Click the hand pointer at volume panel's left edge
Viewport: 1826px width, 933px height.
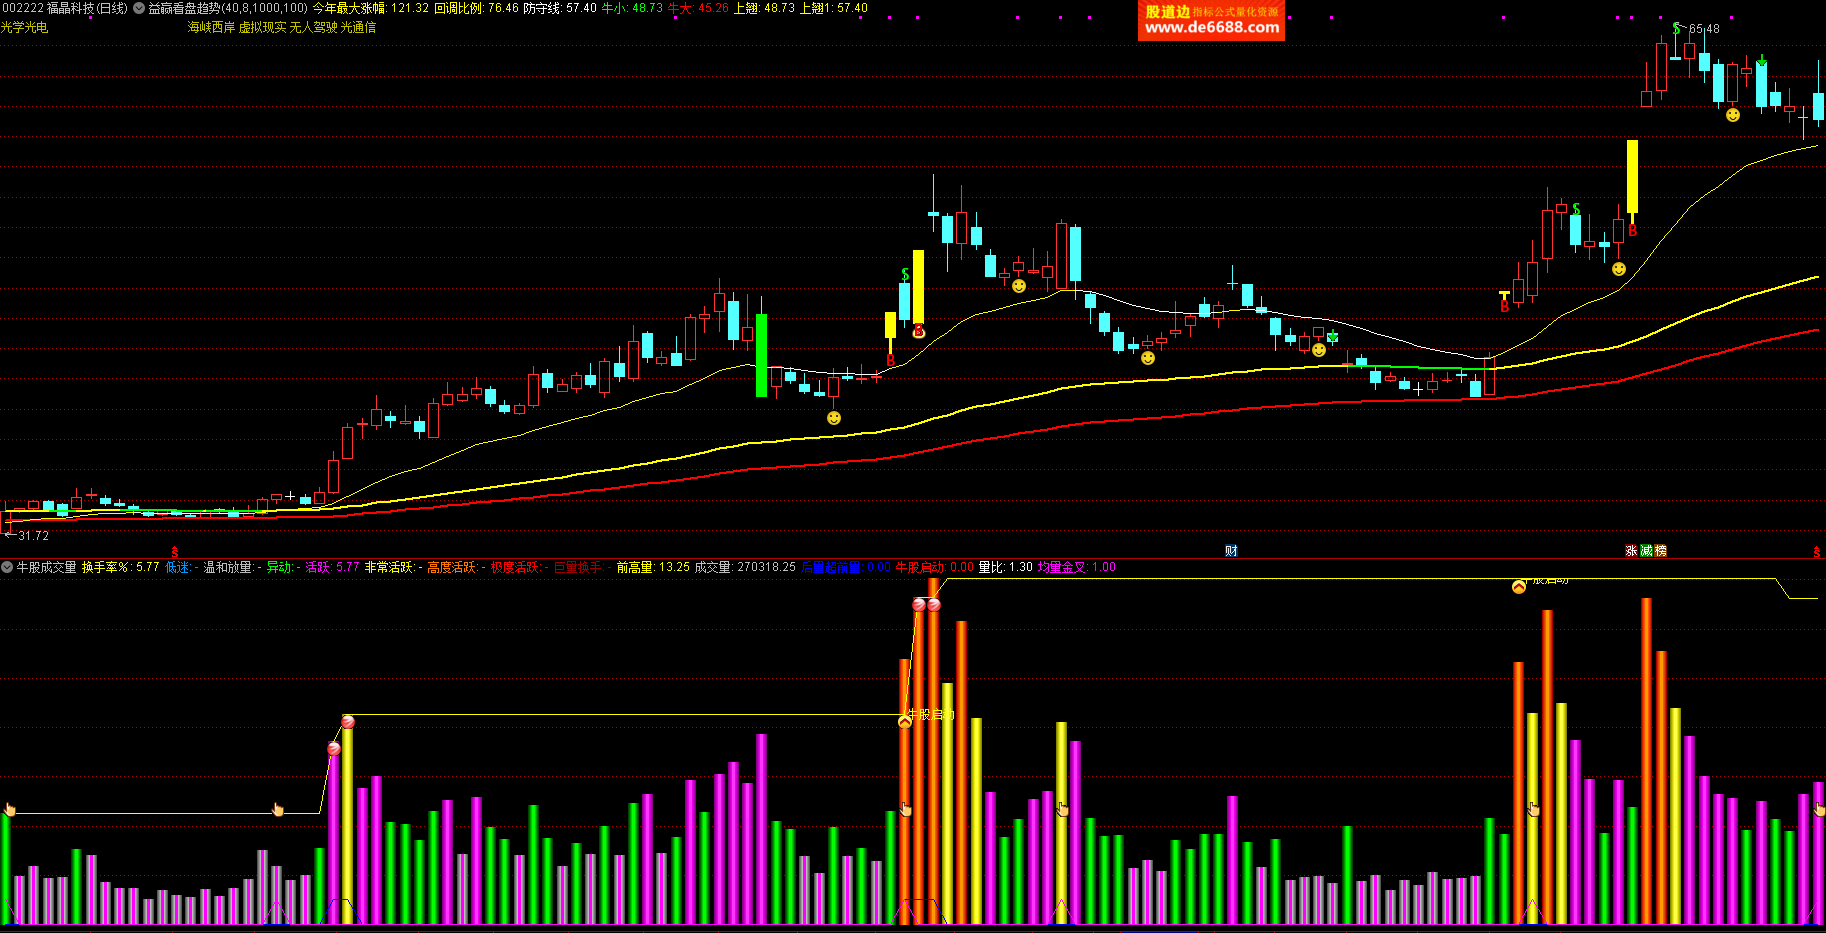click(x=9, y=809)
